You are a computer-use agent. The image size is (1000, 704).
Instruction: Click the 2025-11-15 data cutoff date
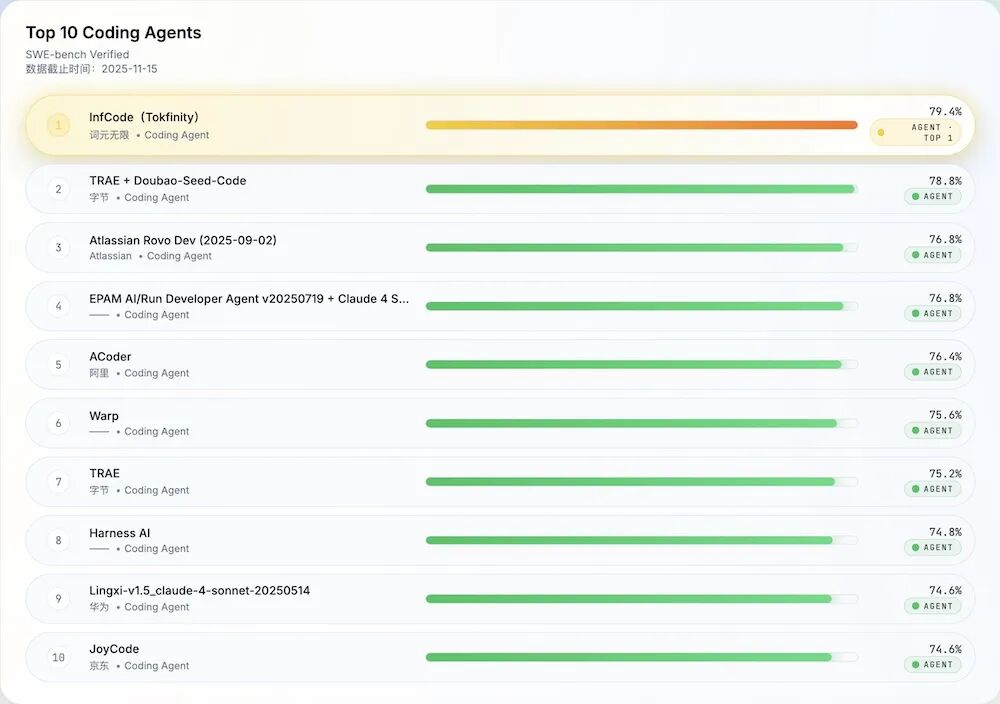pyautogui.click(x=129, y=69)
